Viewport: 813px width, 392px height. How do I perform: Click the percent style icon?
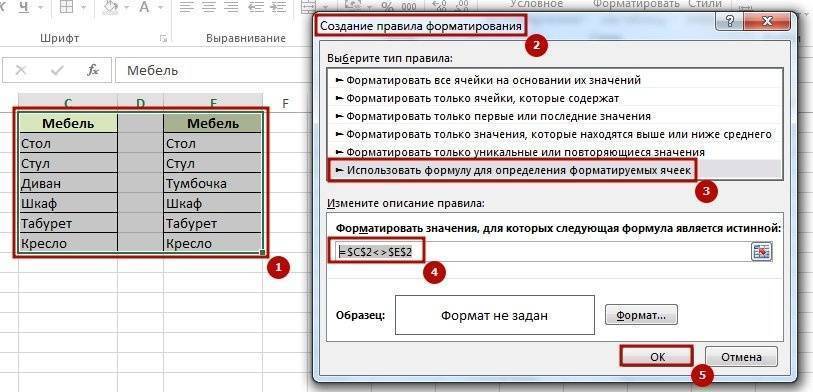point(387,6)
